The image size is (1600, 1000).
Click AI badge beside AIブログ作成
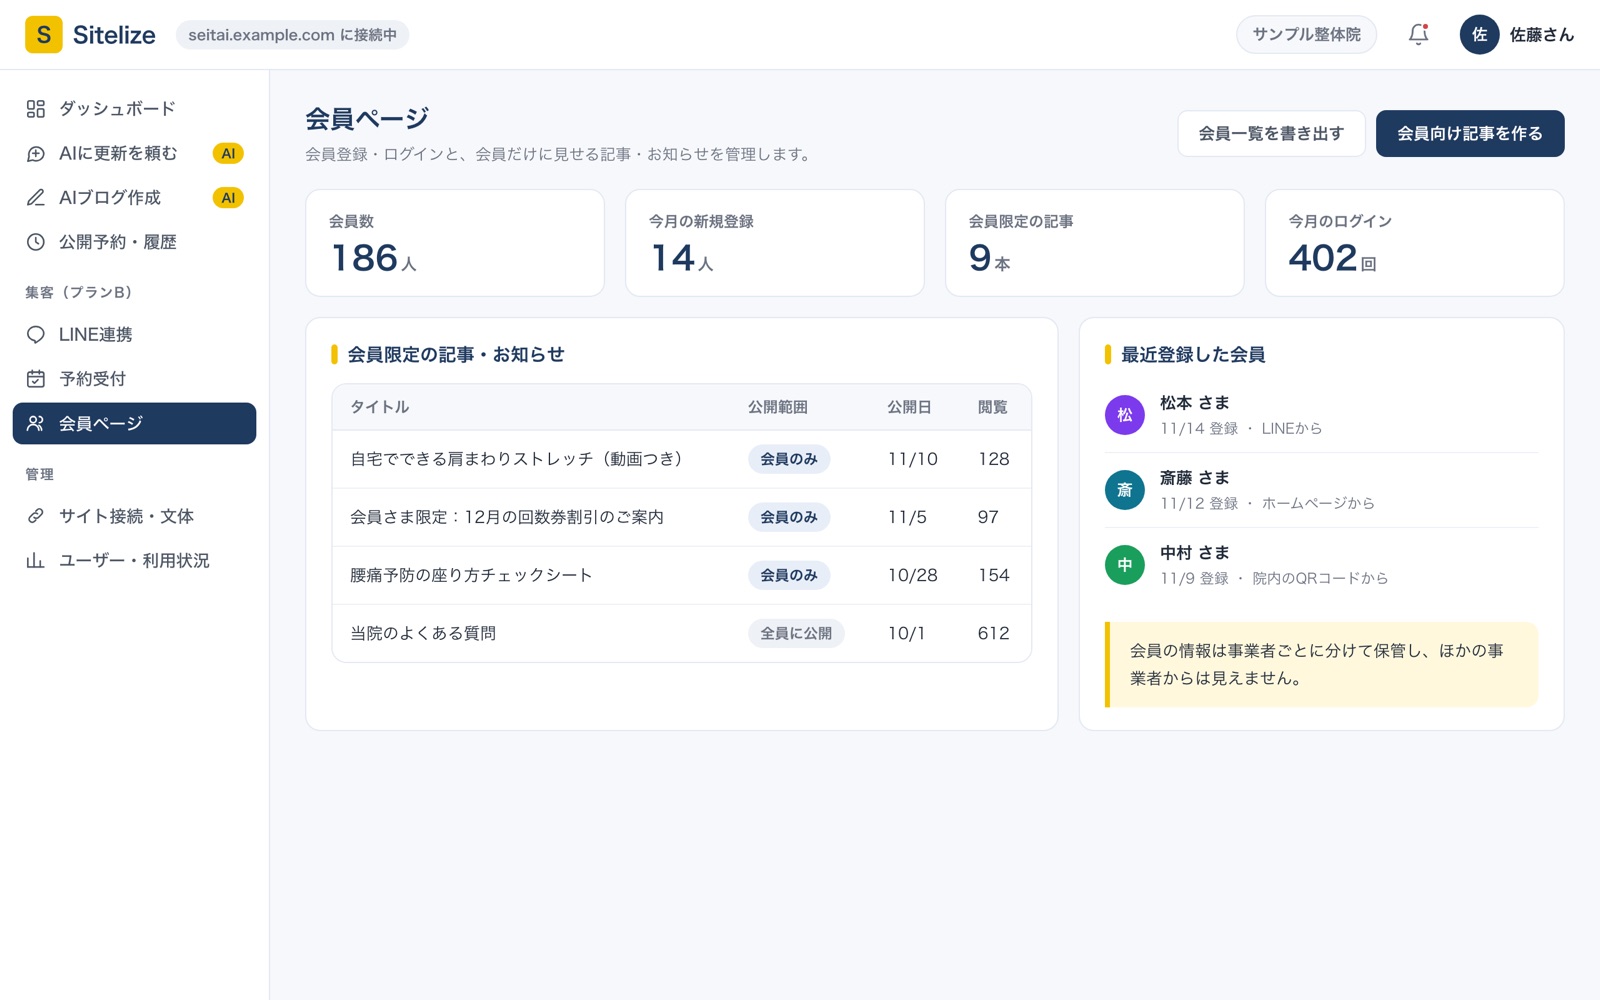[x=228, y=198]
